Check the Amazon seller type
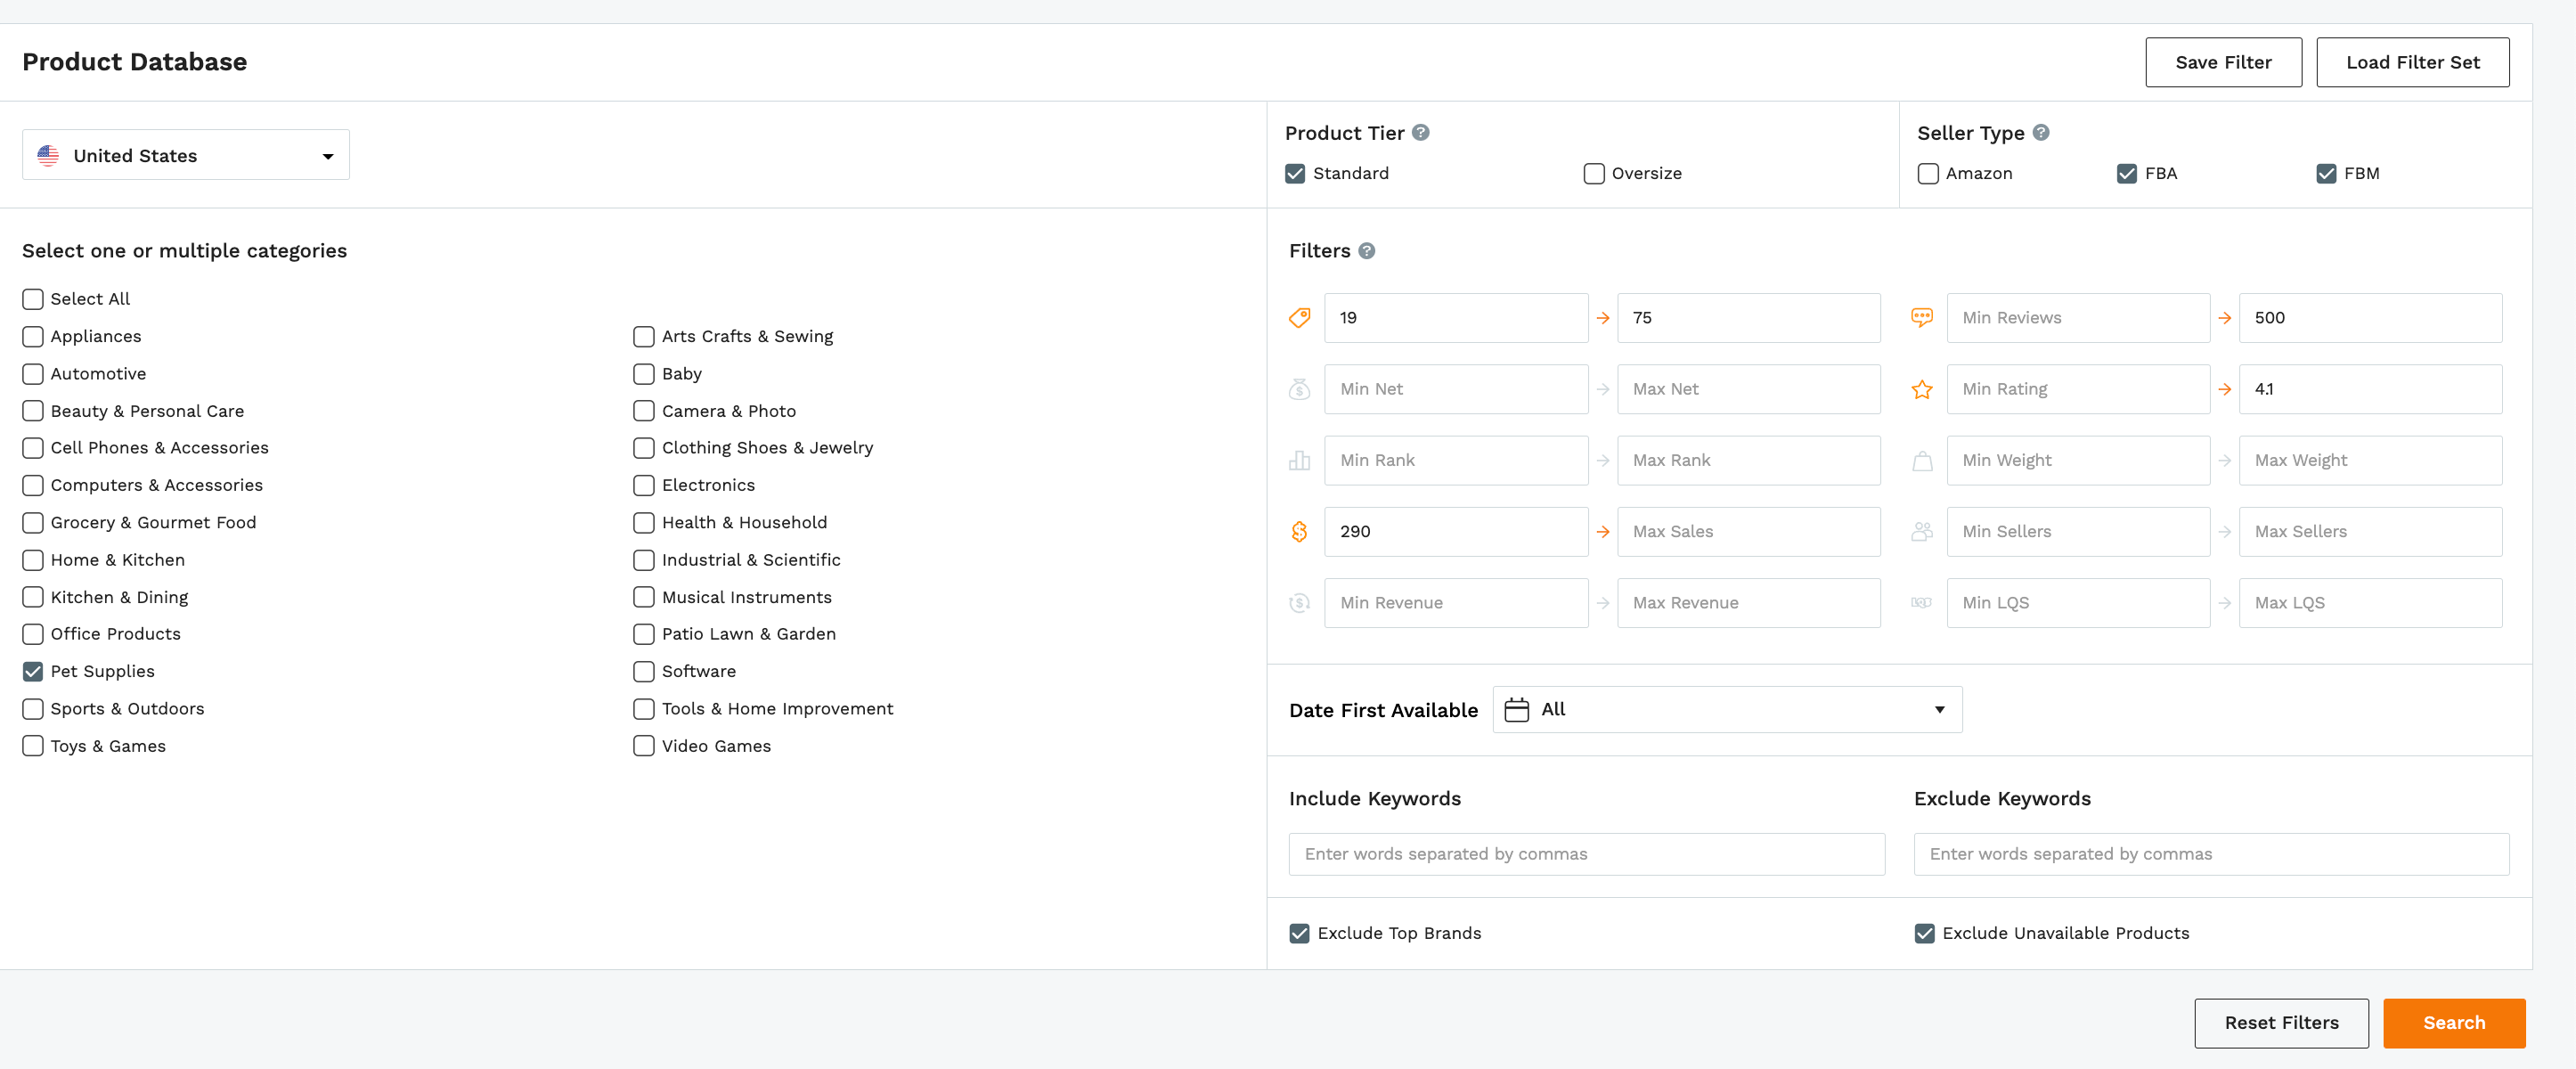 (1927, 174)
